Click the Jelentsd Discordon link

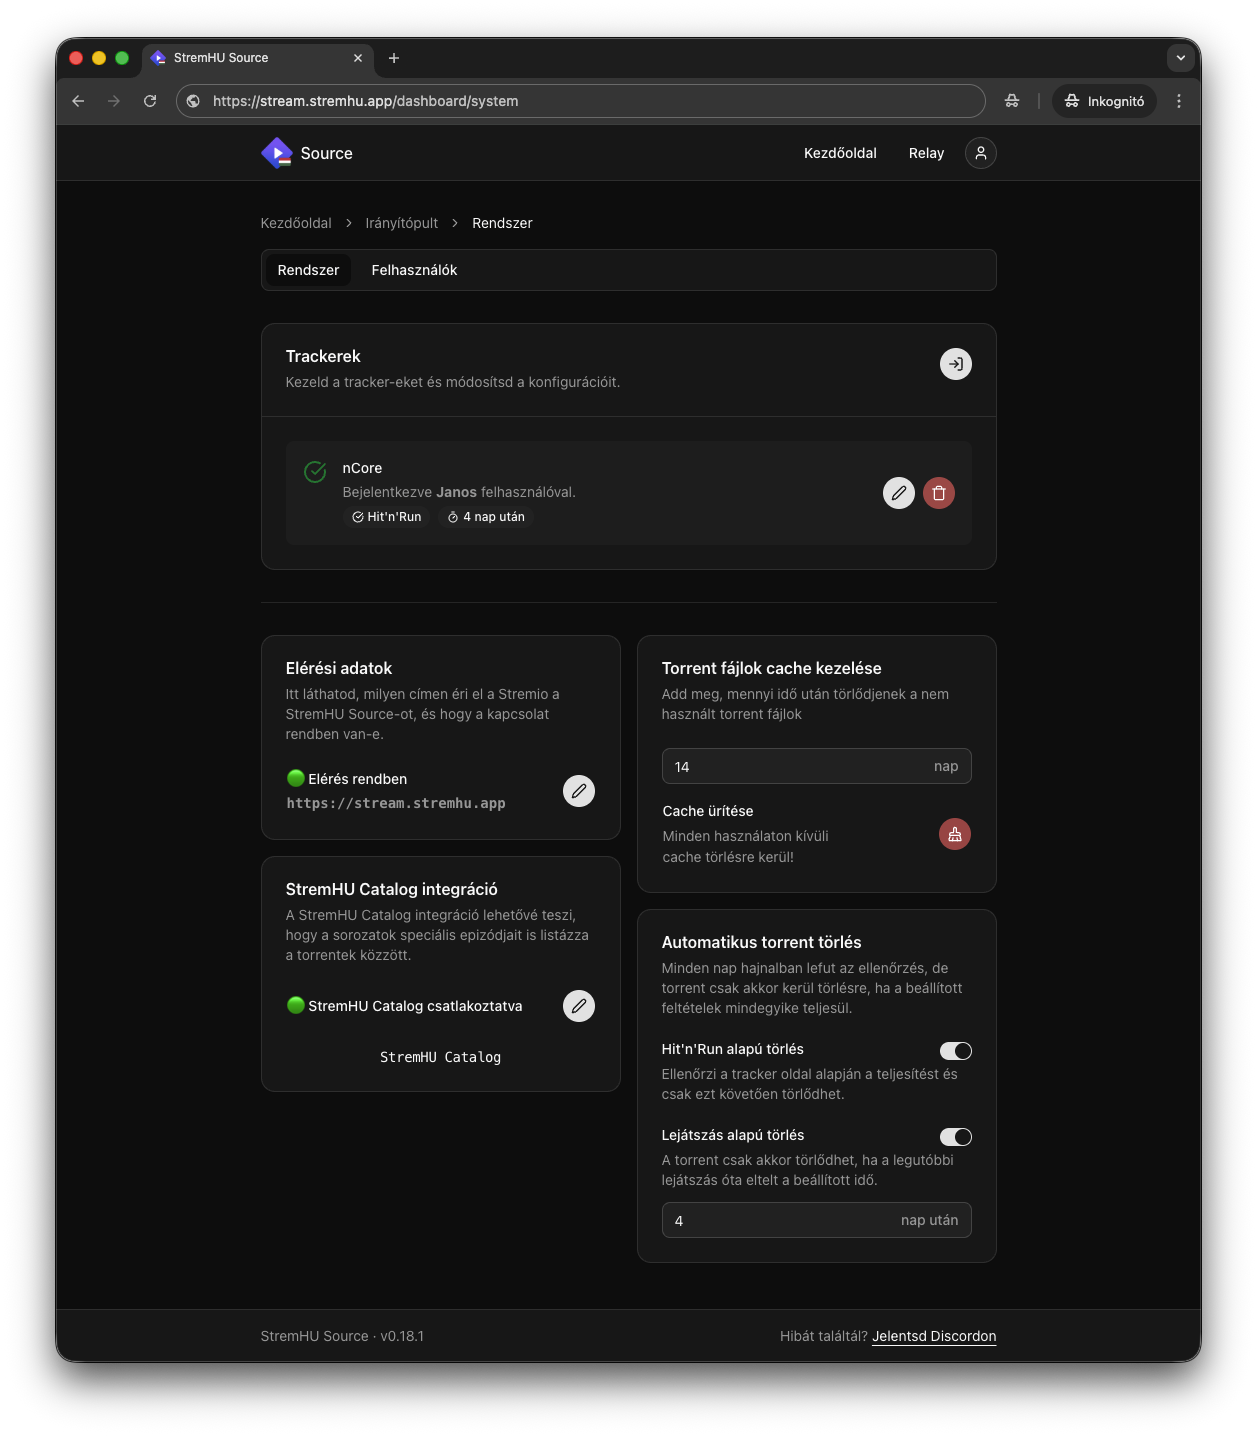(x=934, y=1336)
